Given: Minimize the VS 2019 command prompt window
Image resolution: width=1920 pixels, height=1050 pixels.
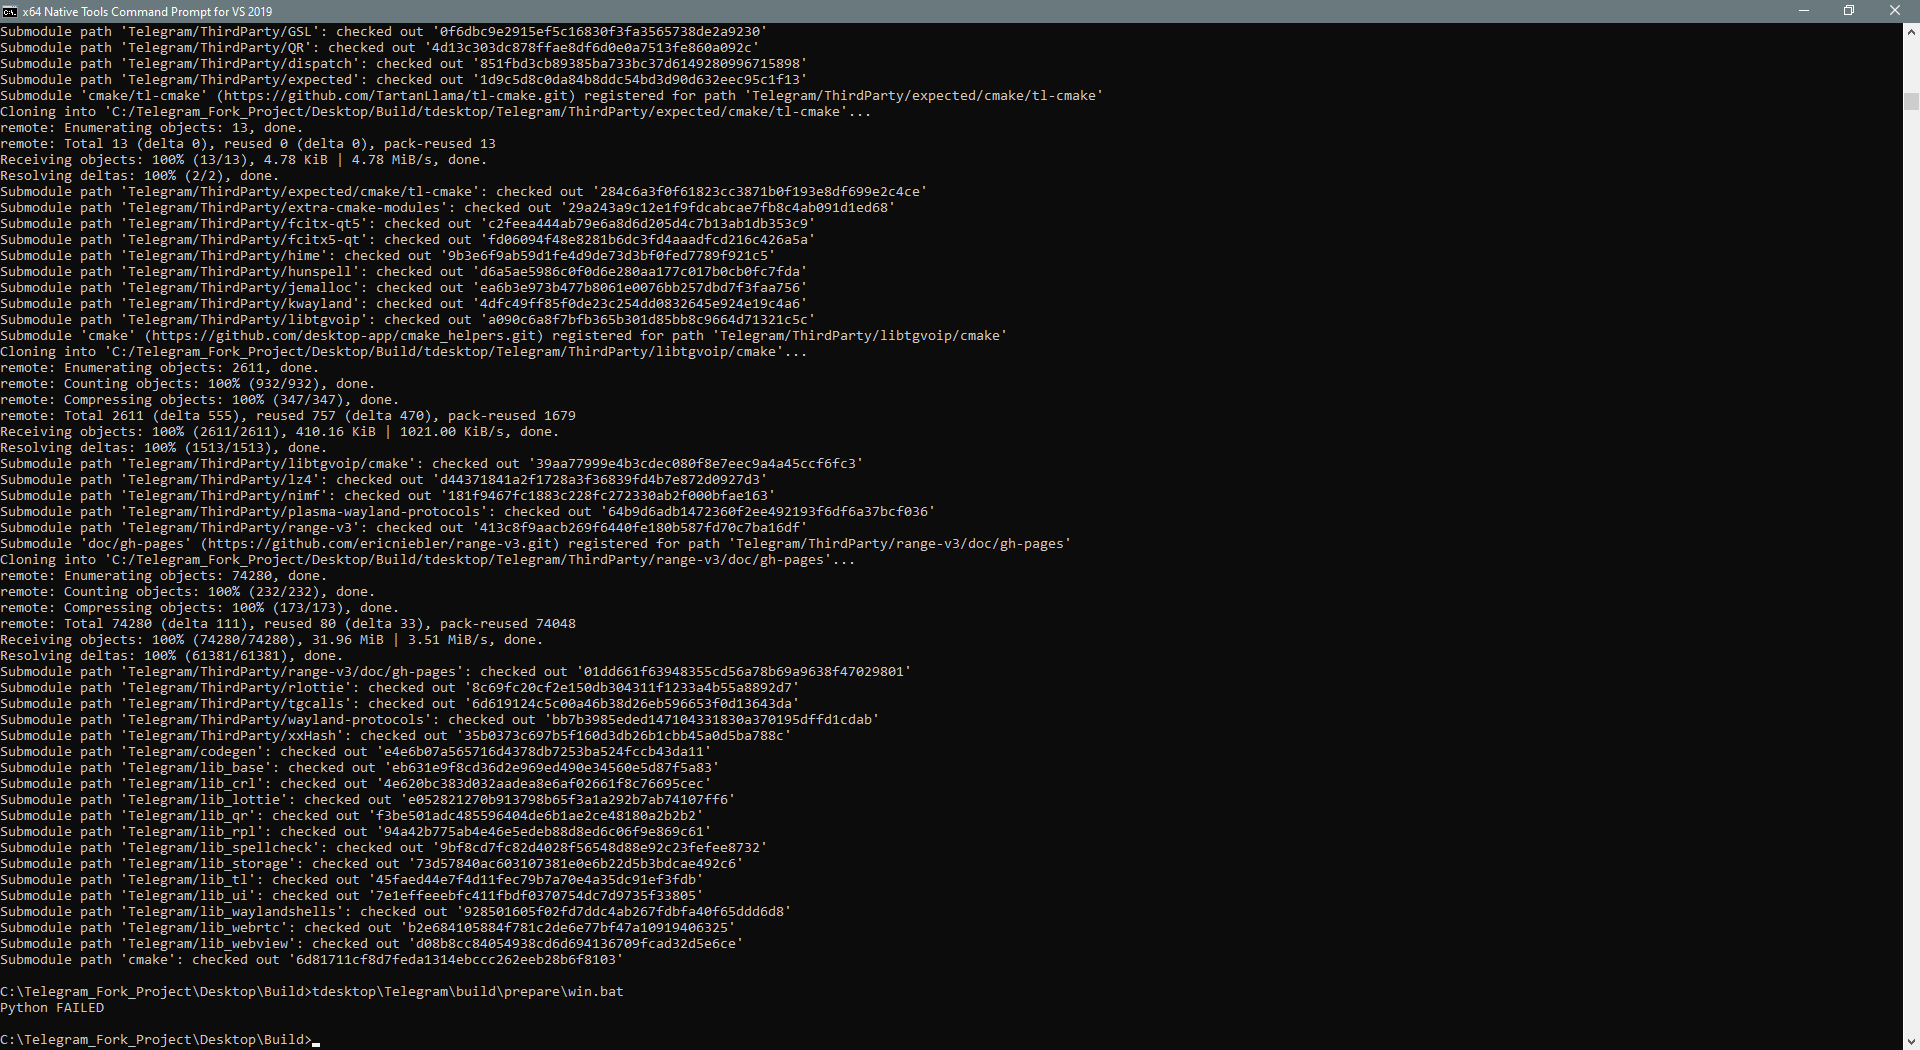Looking at the screenshot, I should [1804, 11].
